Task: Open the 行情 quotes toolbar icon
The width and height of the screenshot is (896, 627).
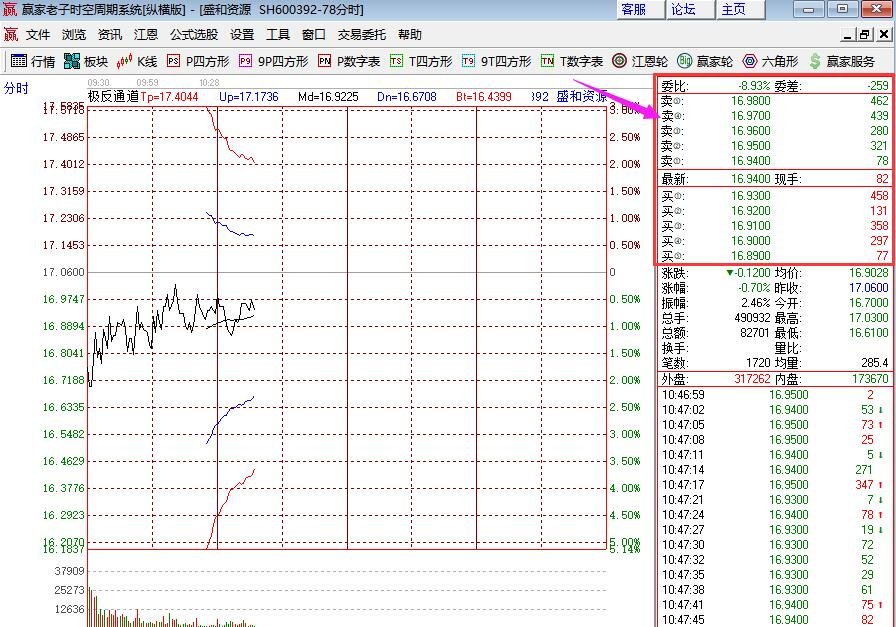Action: click(33, 61)
